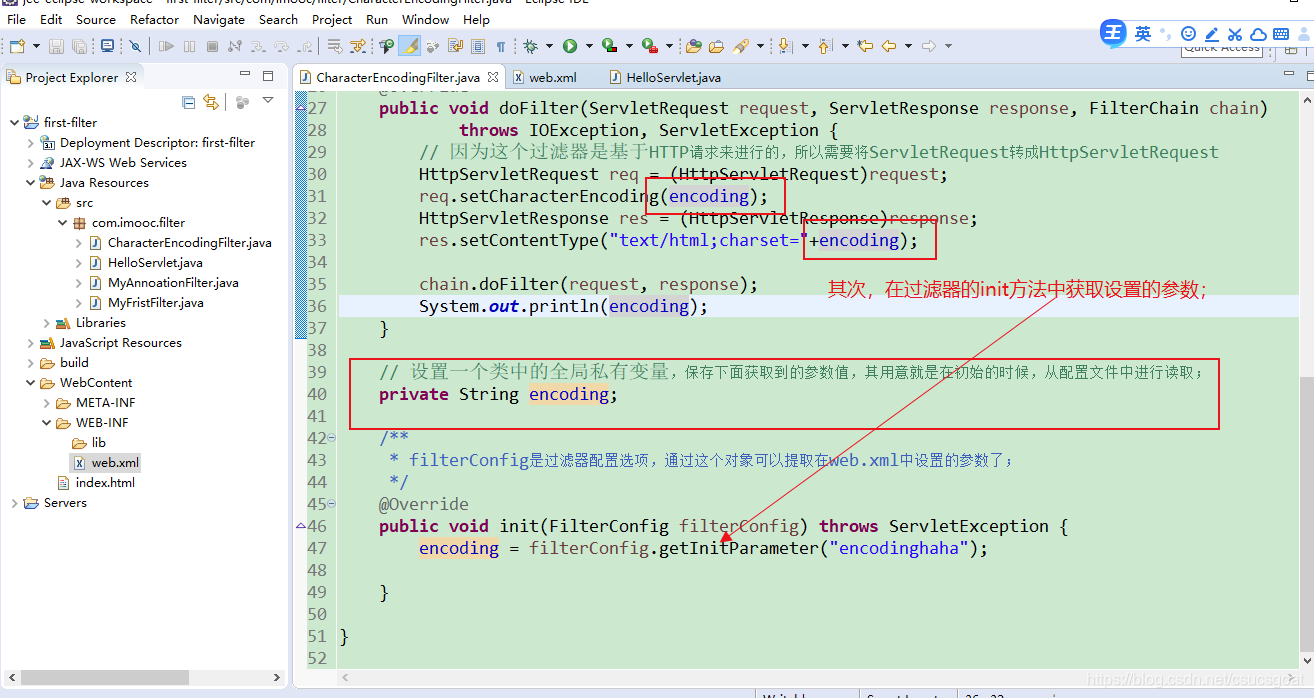Click the Previous Annotation icon
The width and height of the screenshot is (1314, 698).
click(825, 46)
